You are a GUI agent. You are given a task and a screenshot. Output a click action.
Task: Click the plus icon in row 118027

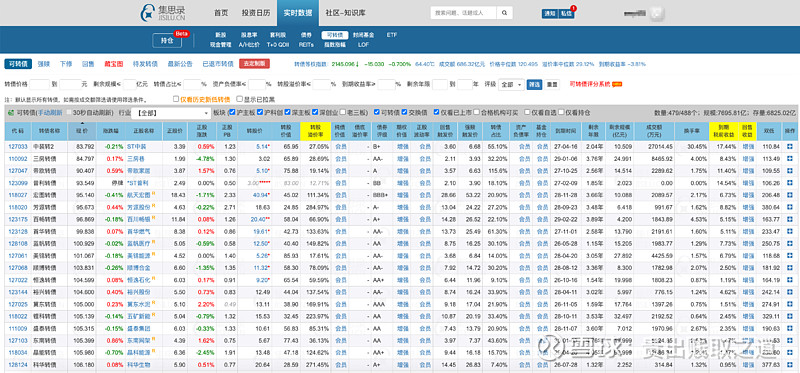point(790,194)
